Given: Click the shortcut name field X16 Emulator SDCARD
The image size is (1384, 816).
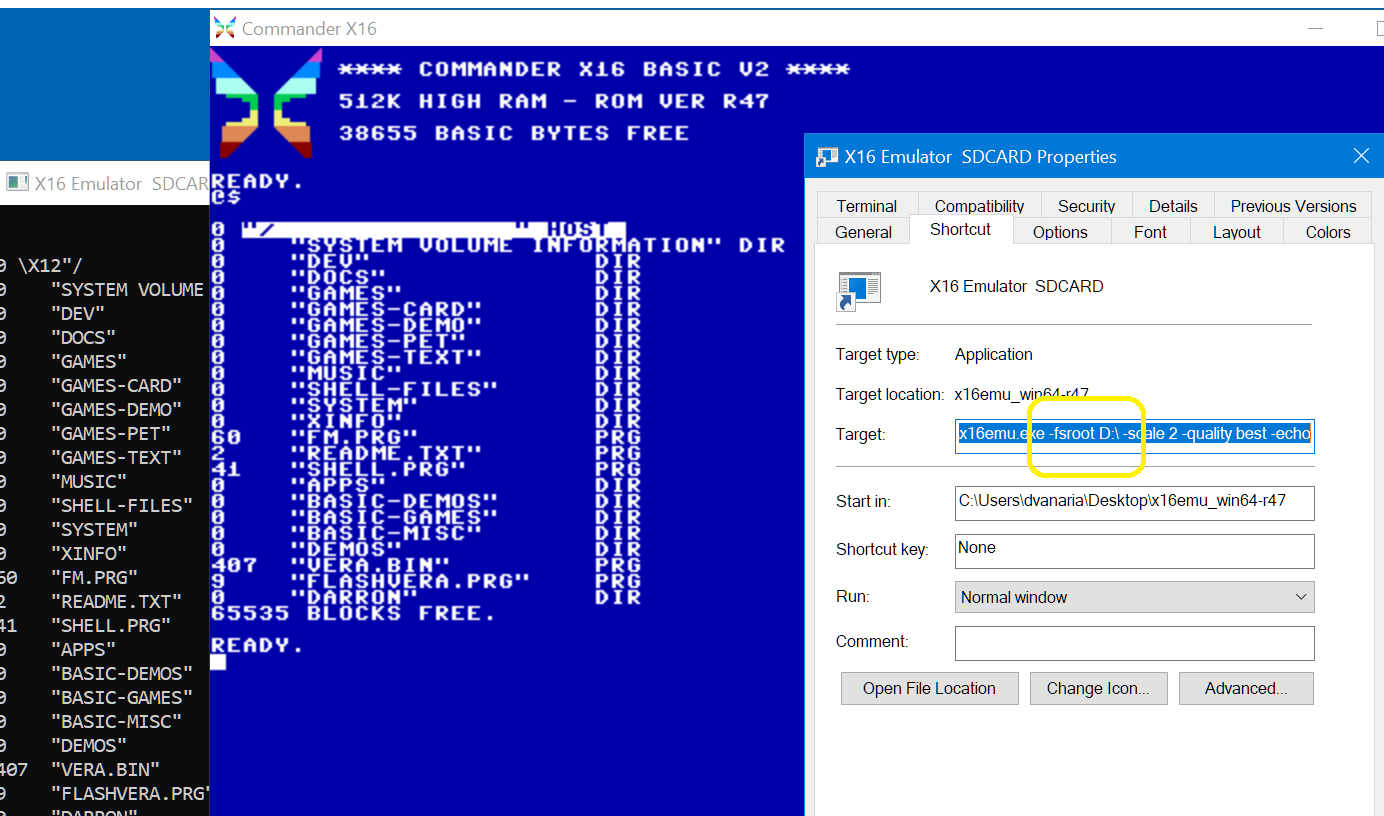Looking at the screenshot, I should (x=1017, y=286).
